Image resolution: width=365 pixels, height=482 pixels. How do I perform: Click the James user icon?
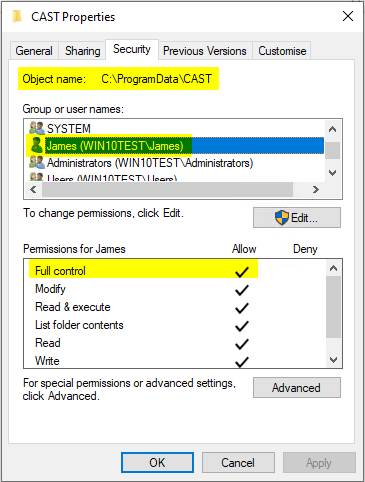36,145
